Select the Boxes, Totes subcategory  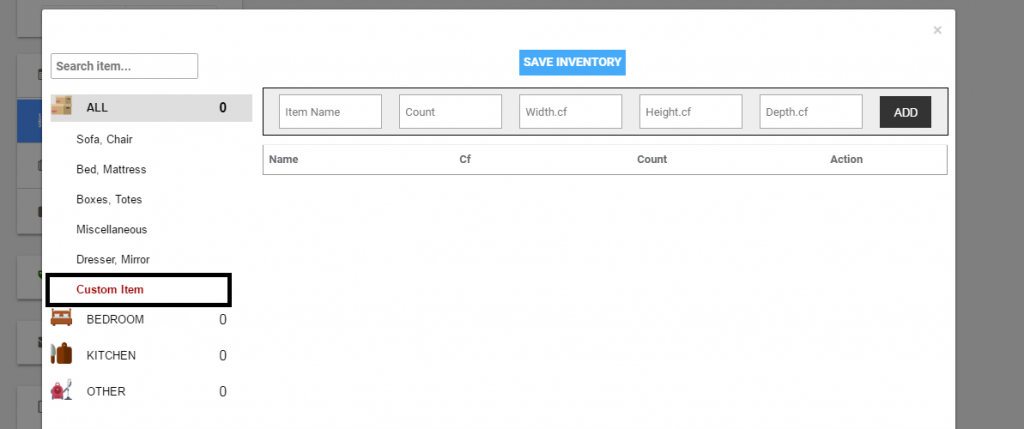point(109,199)
